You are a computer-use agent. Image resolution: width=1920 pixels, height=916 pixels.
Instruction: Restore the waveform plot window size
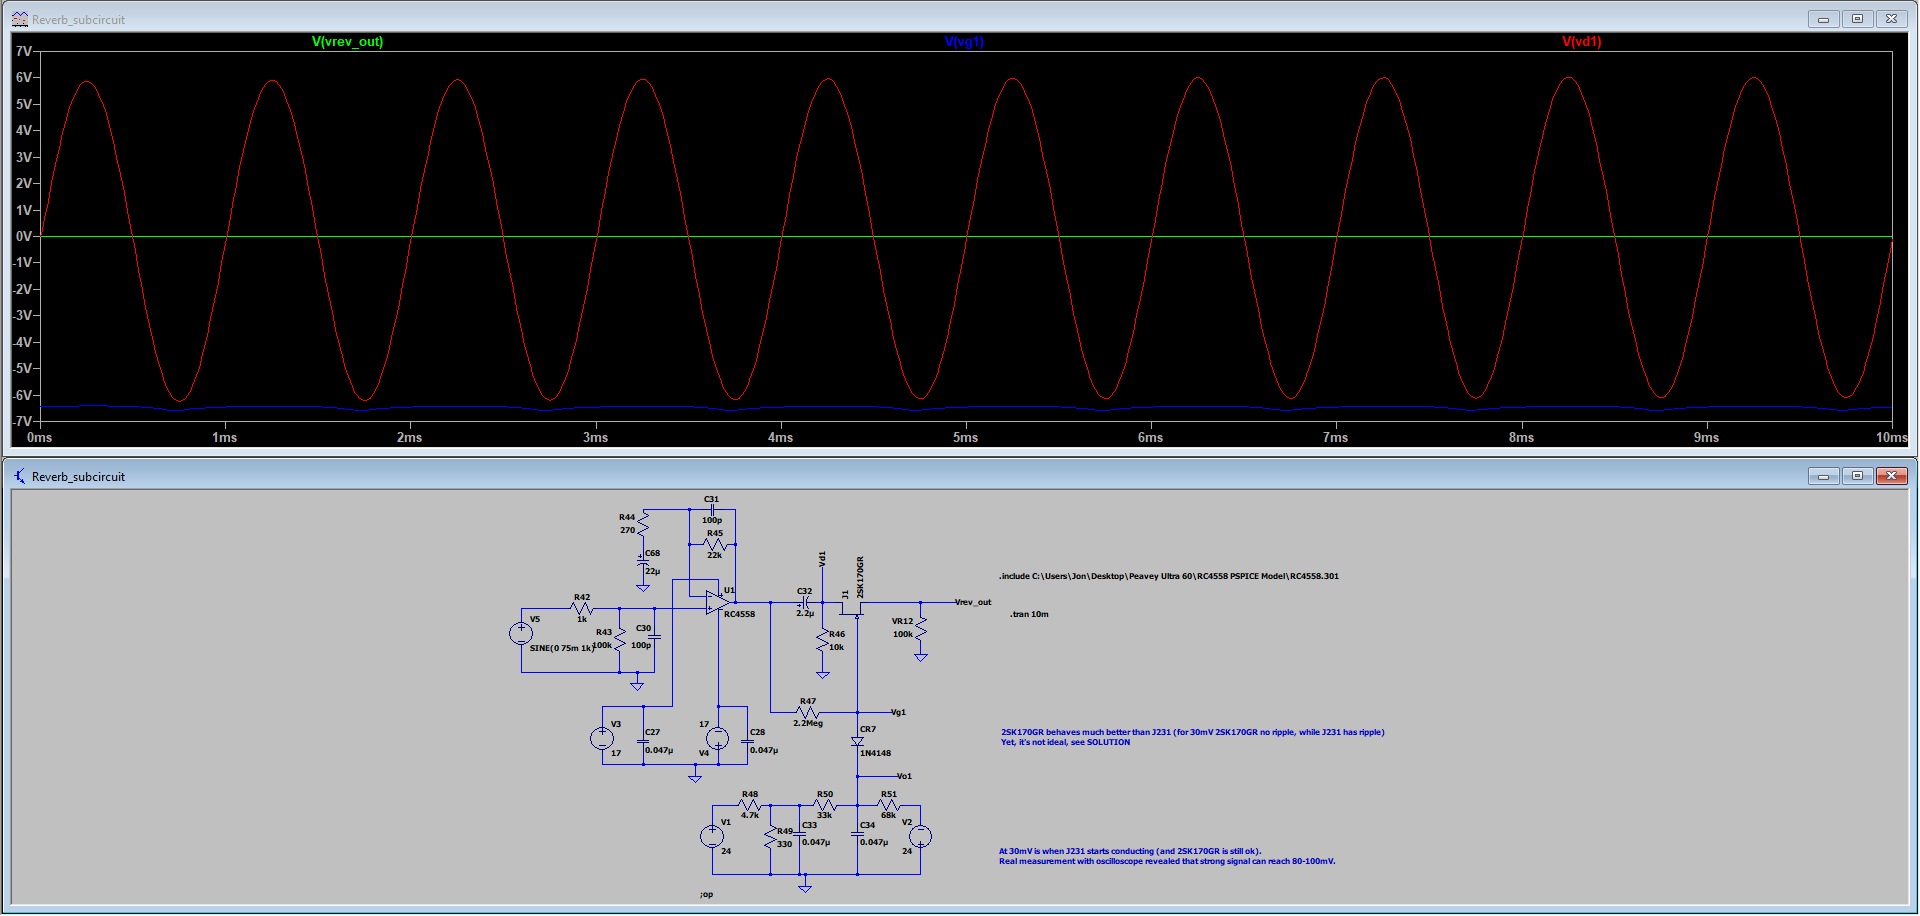pos(1857,19)
